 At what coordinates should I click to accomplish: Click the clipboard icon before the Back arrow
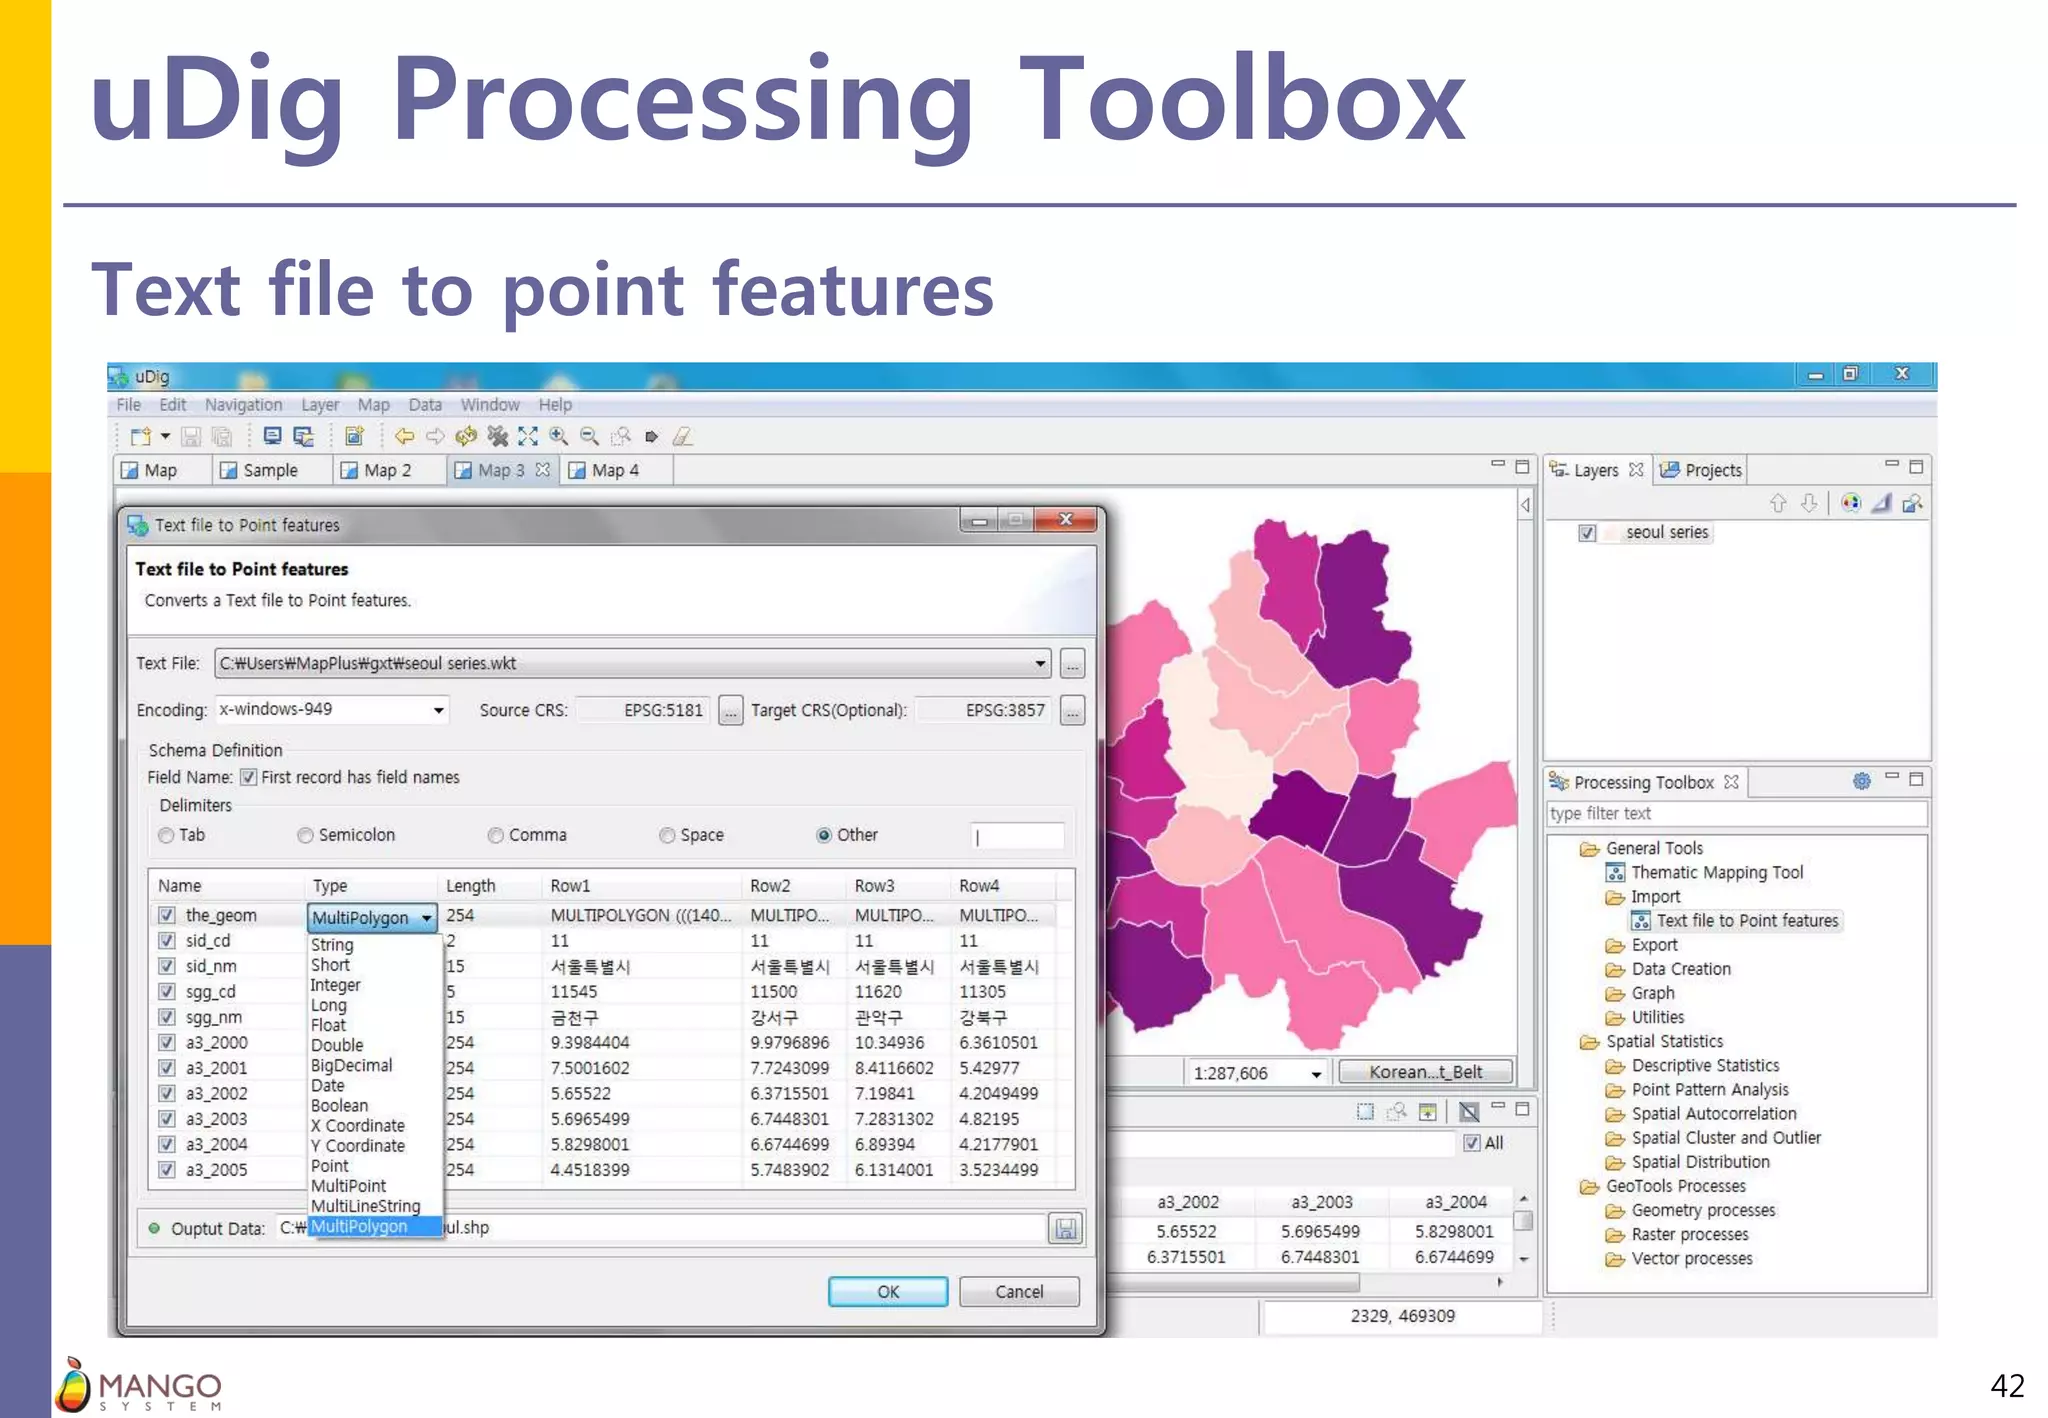[x=354, y=436]
